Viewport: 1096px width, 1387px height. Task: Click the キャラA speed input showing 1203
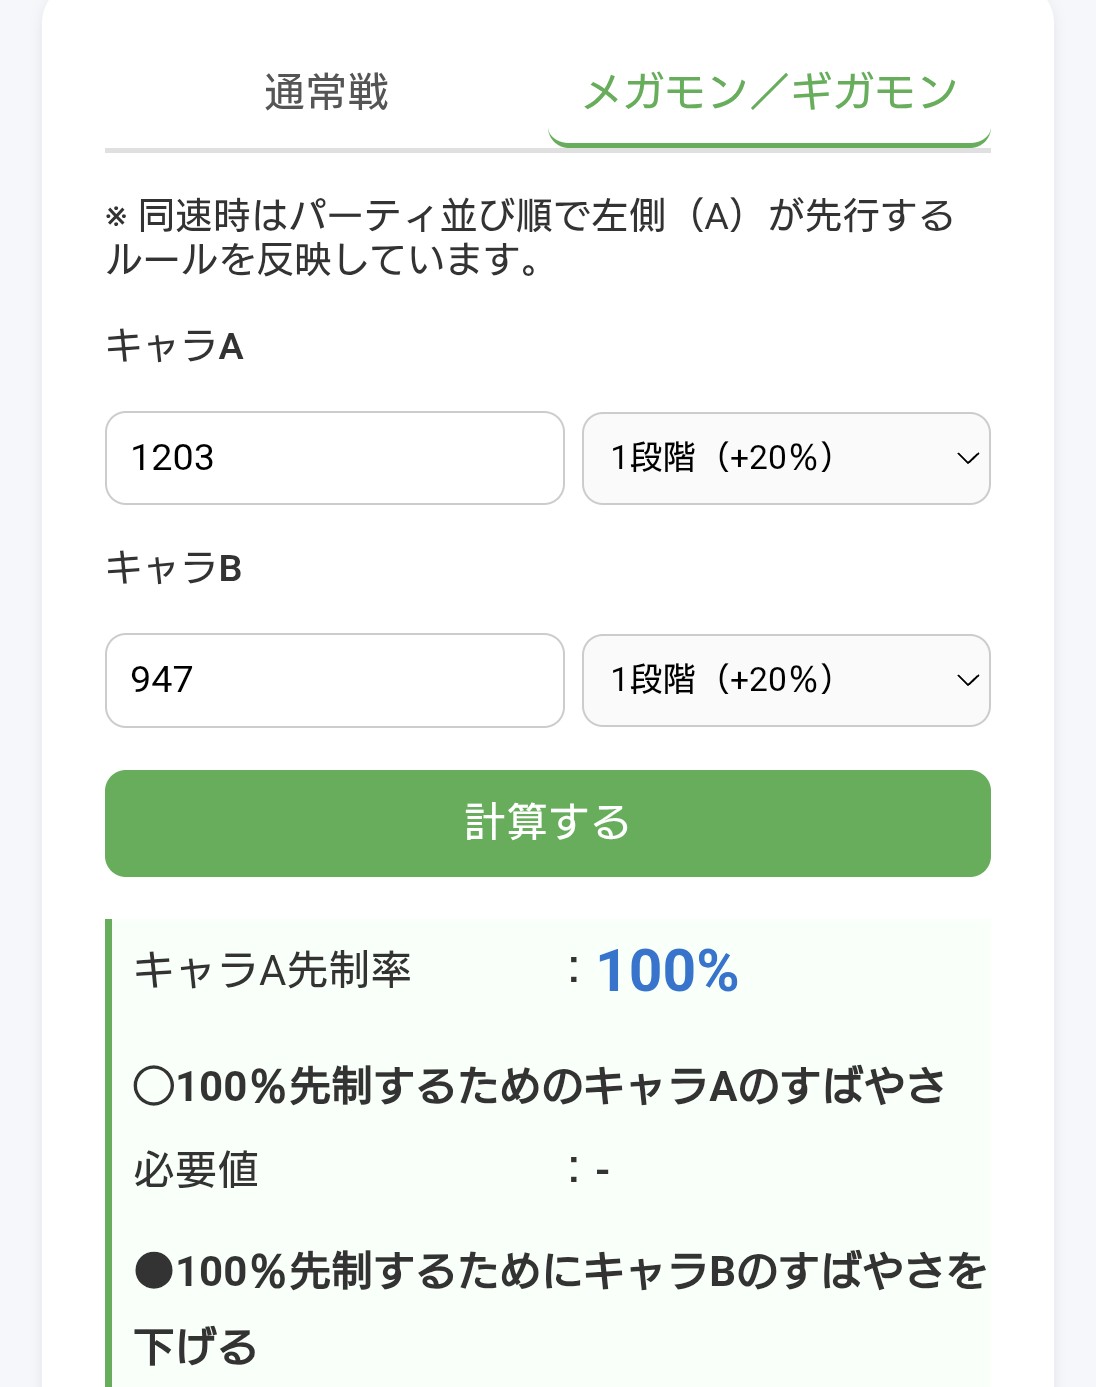click(335, 458)
